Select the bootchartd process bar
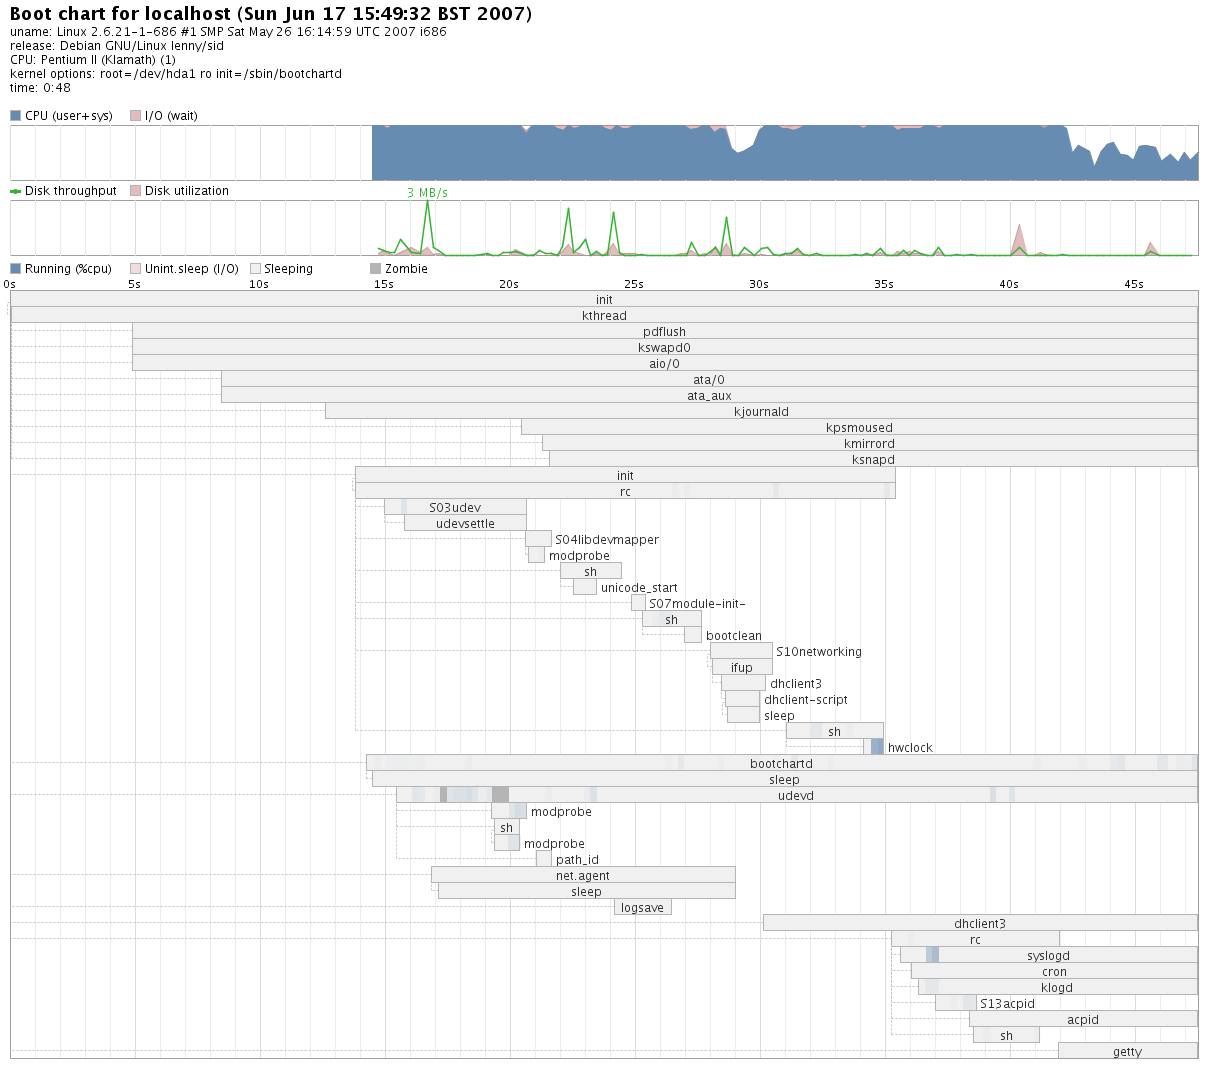Image resolution: width=1208 pixels, height=1068 pixels. click(781, 763)
